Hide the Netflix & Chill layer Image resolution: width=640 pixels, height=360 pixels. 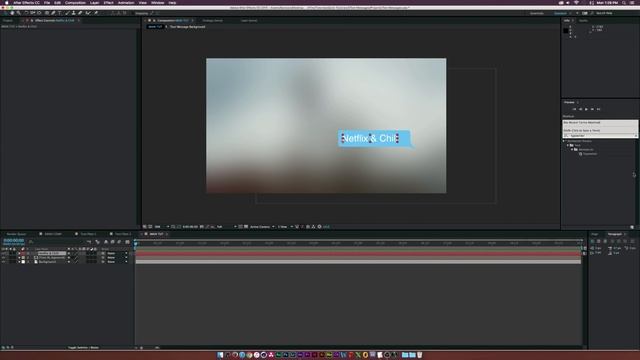click(4, 253)
